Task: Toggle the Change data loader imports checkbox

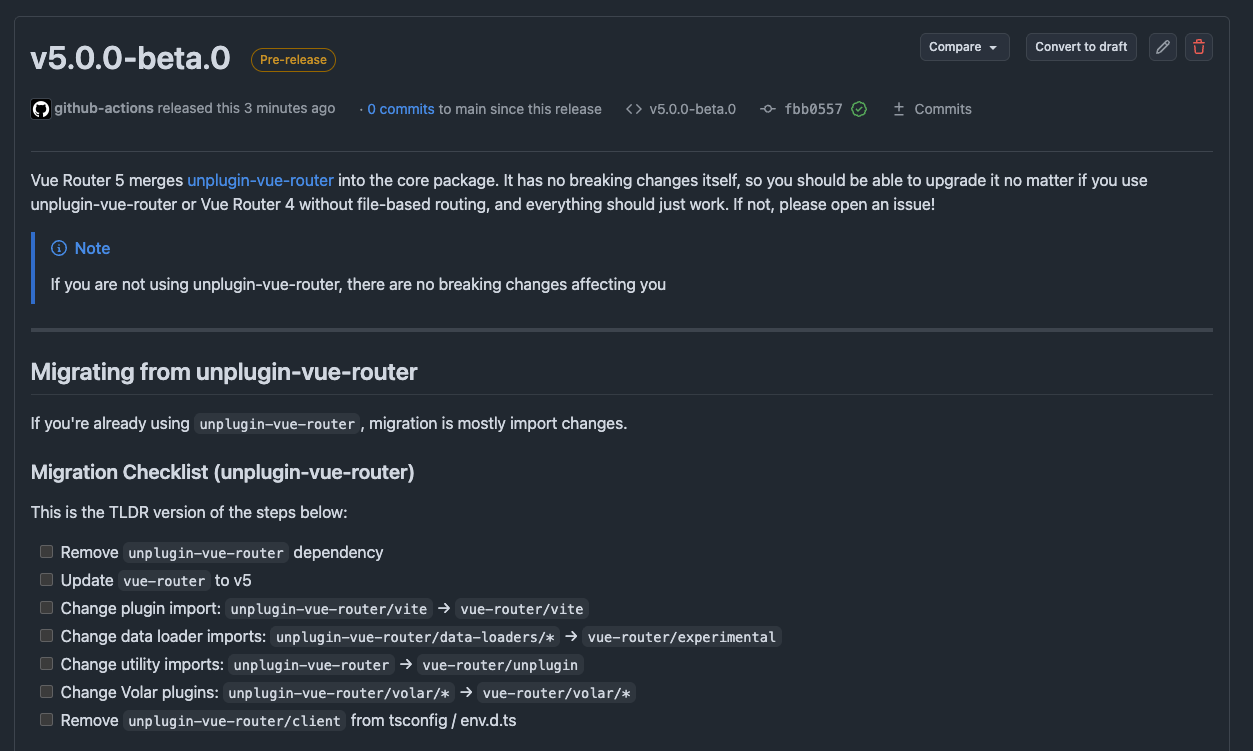Action: click(x=46, y=636)
